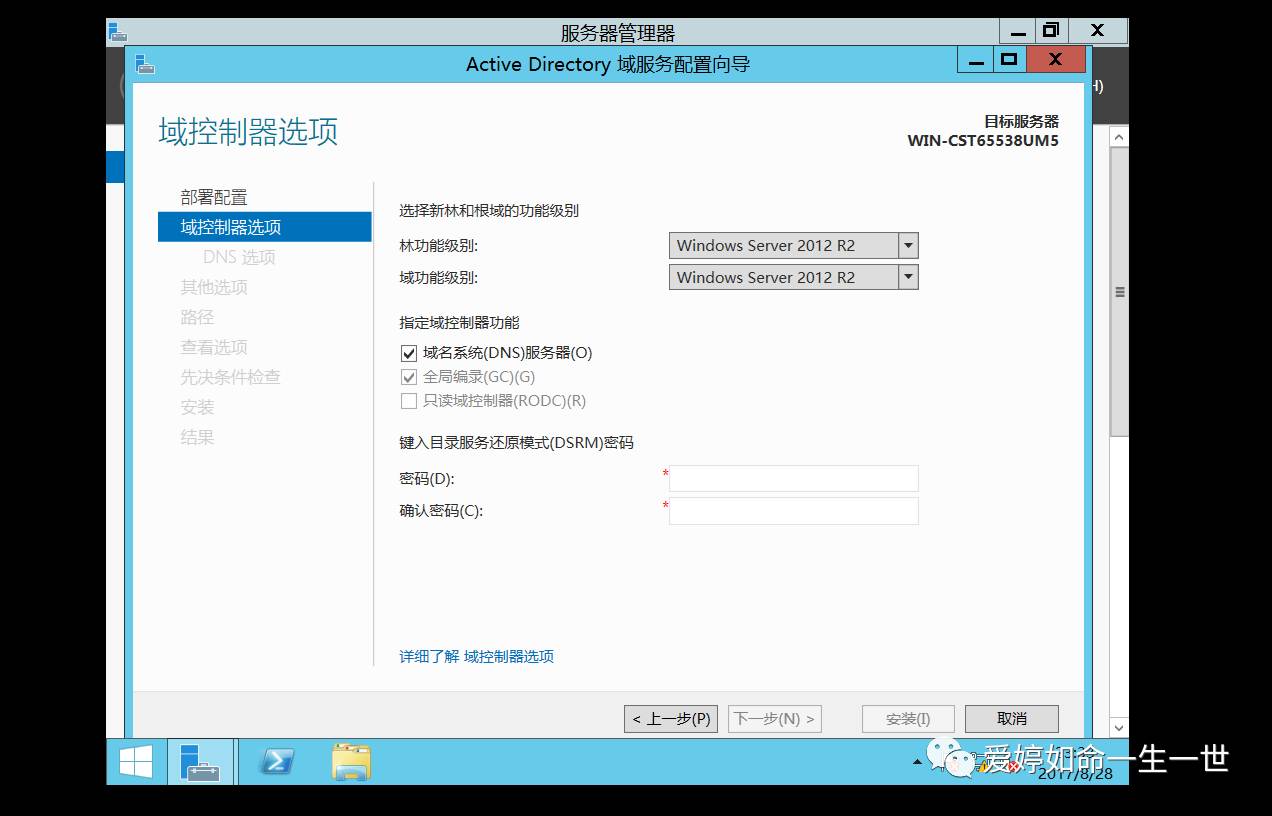The image size is (1272, 816).
Task: Minimize the Active Directory wizard window
Action: pos(974,60)
